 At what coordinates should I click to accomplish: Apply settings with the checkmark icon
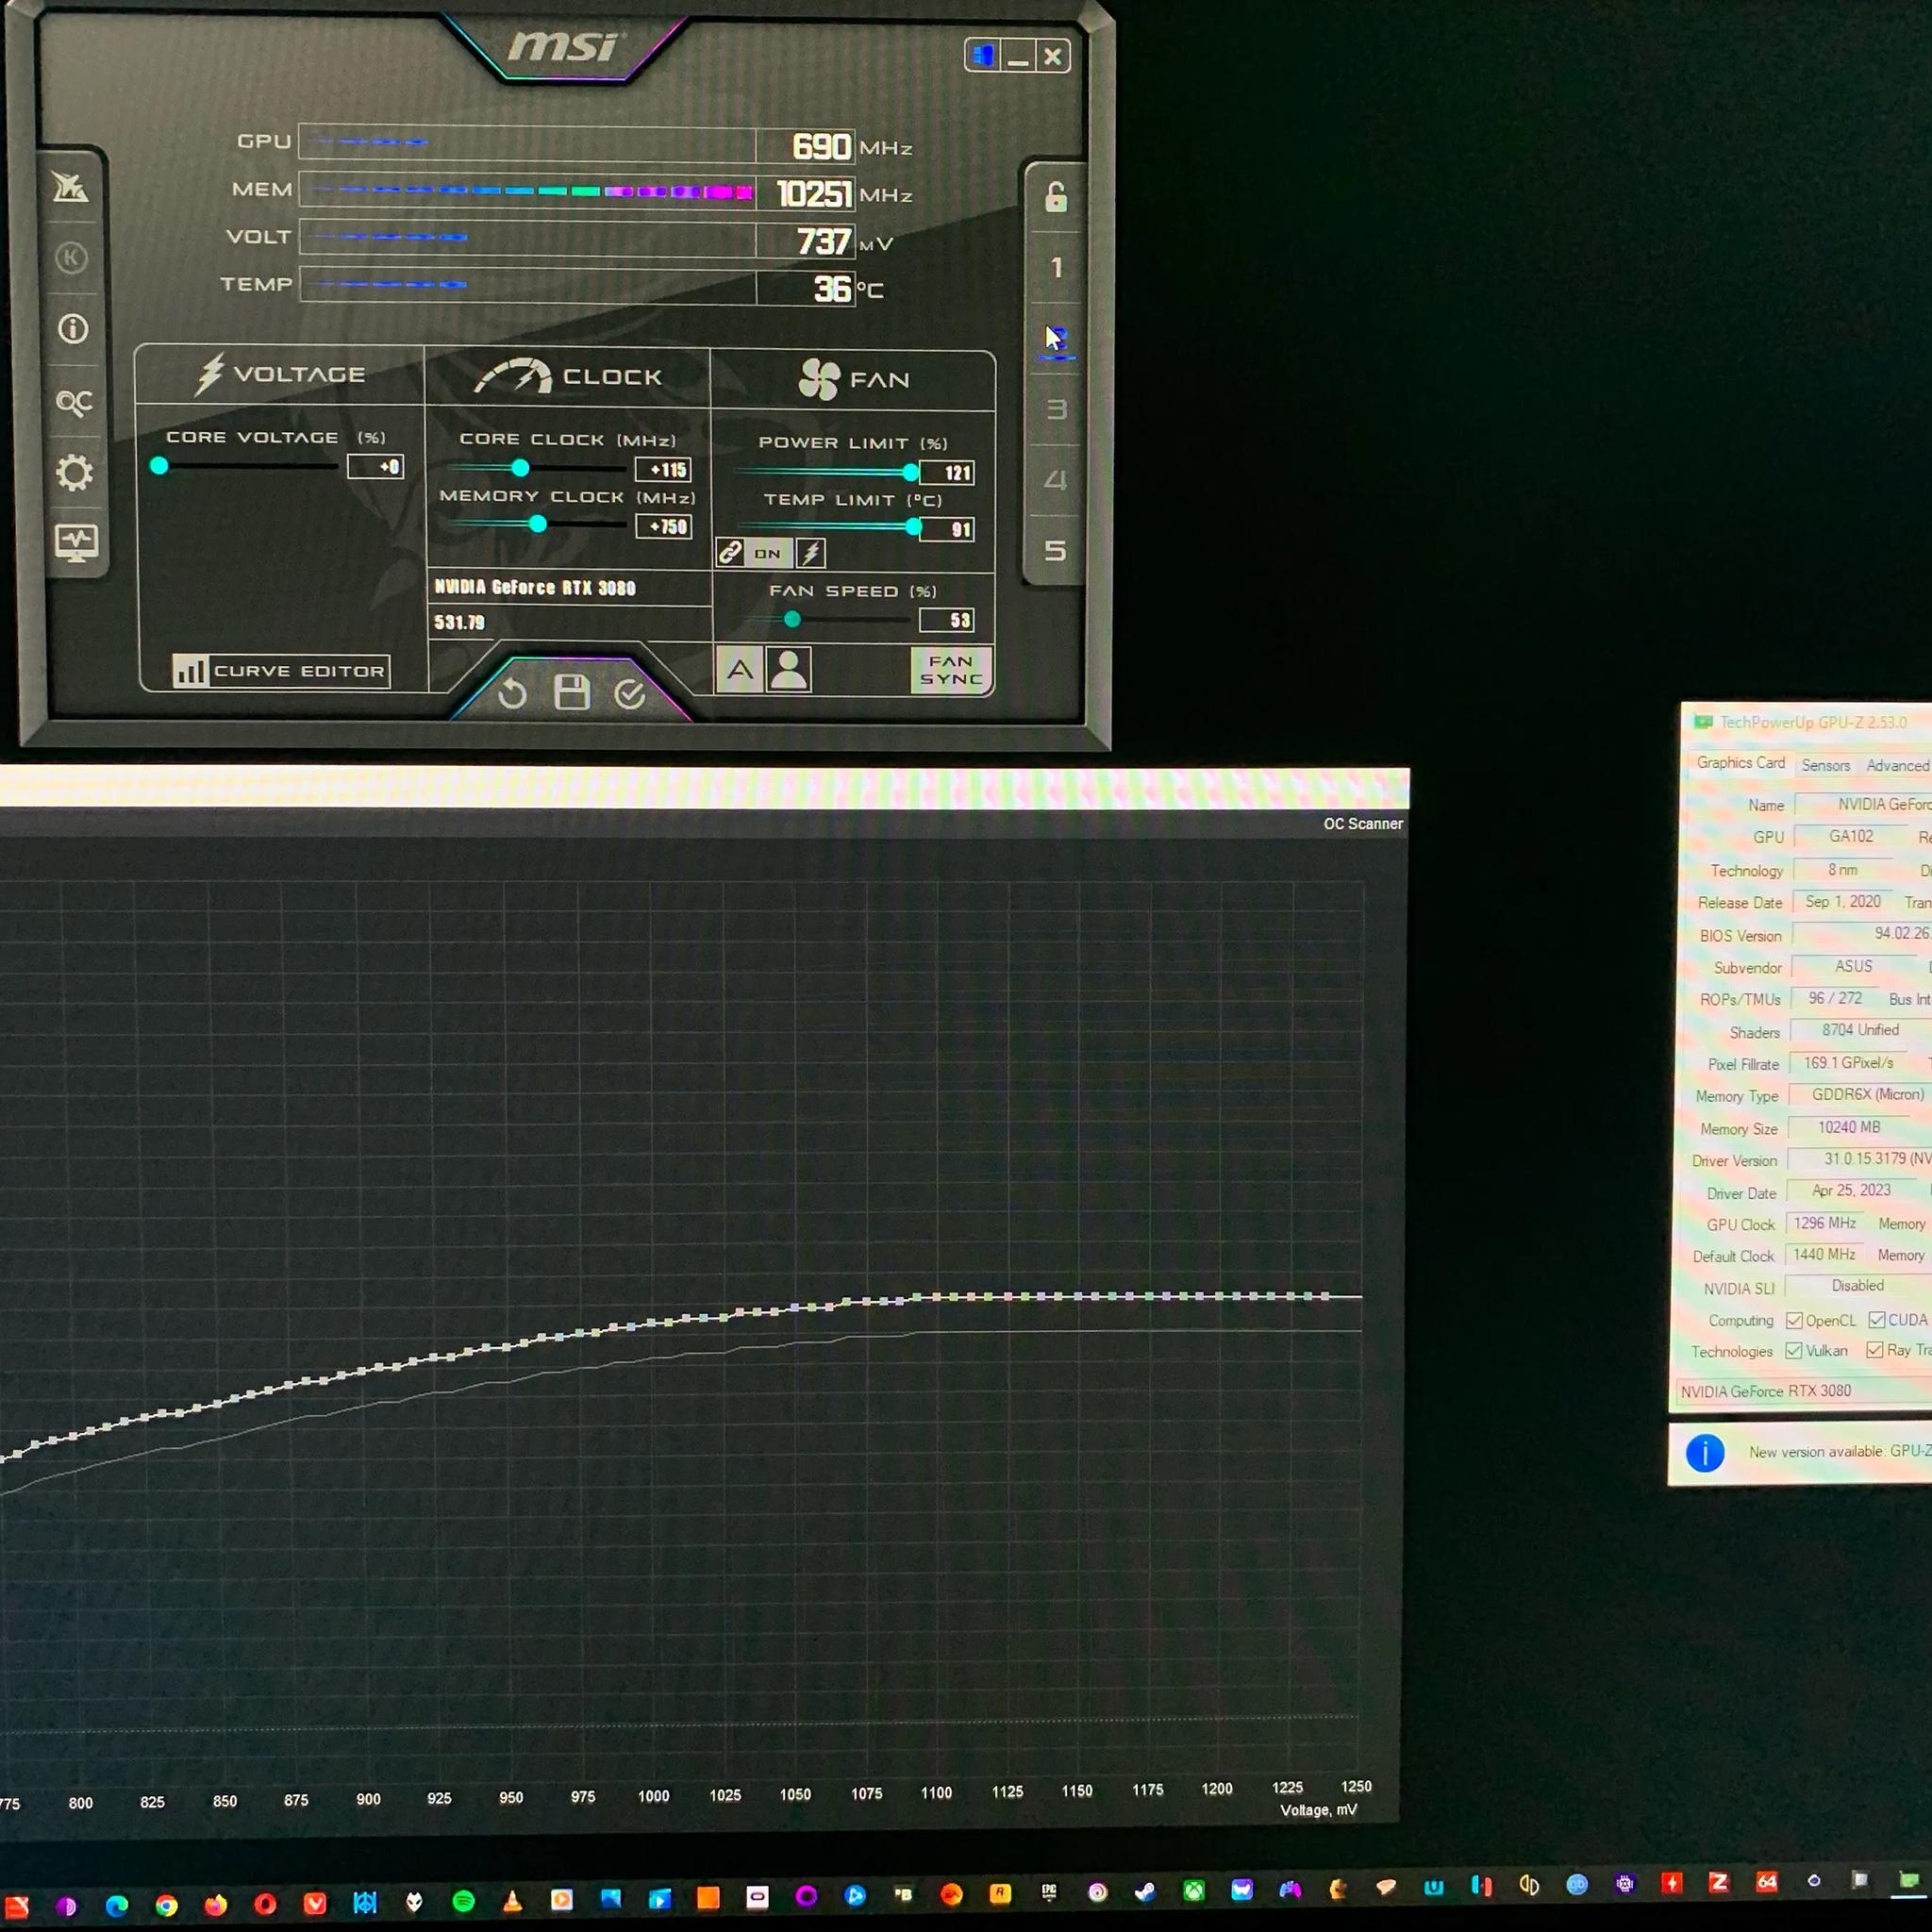[630, 693]
